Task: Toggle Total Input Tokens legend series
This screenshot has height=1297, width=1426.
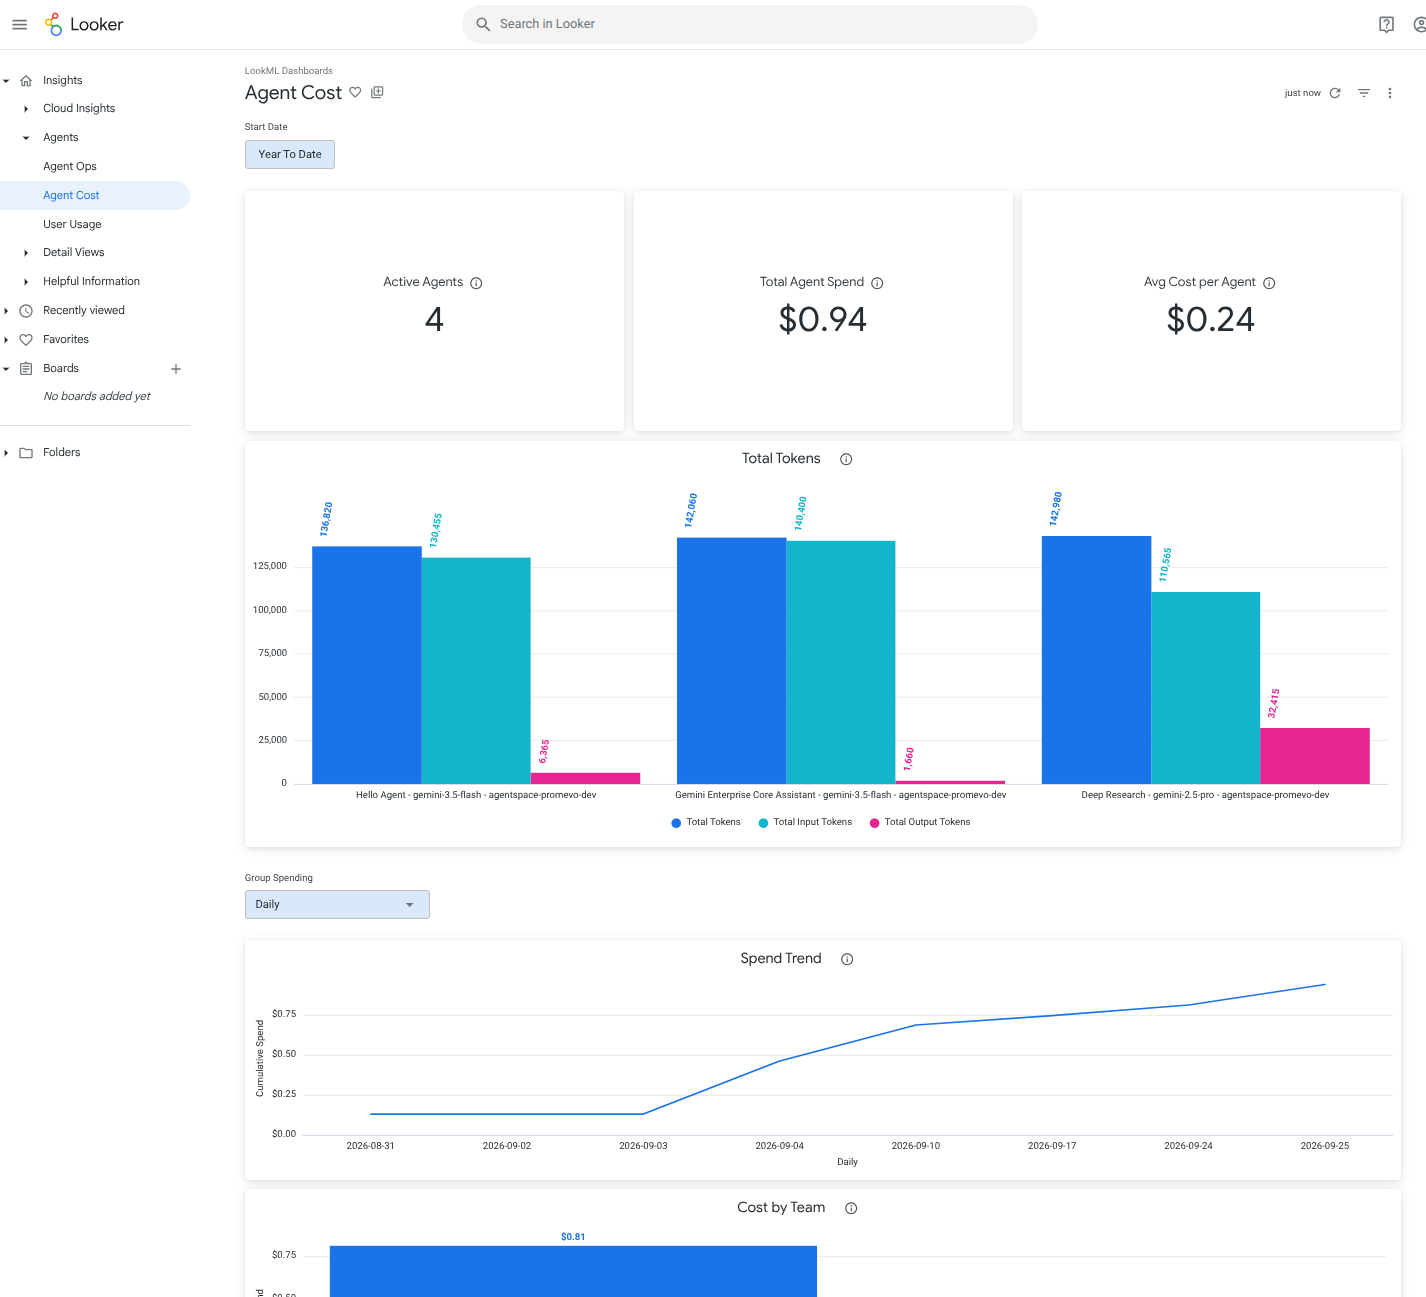Action: [805, 822]
